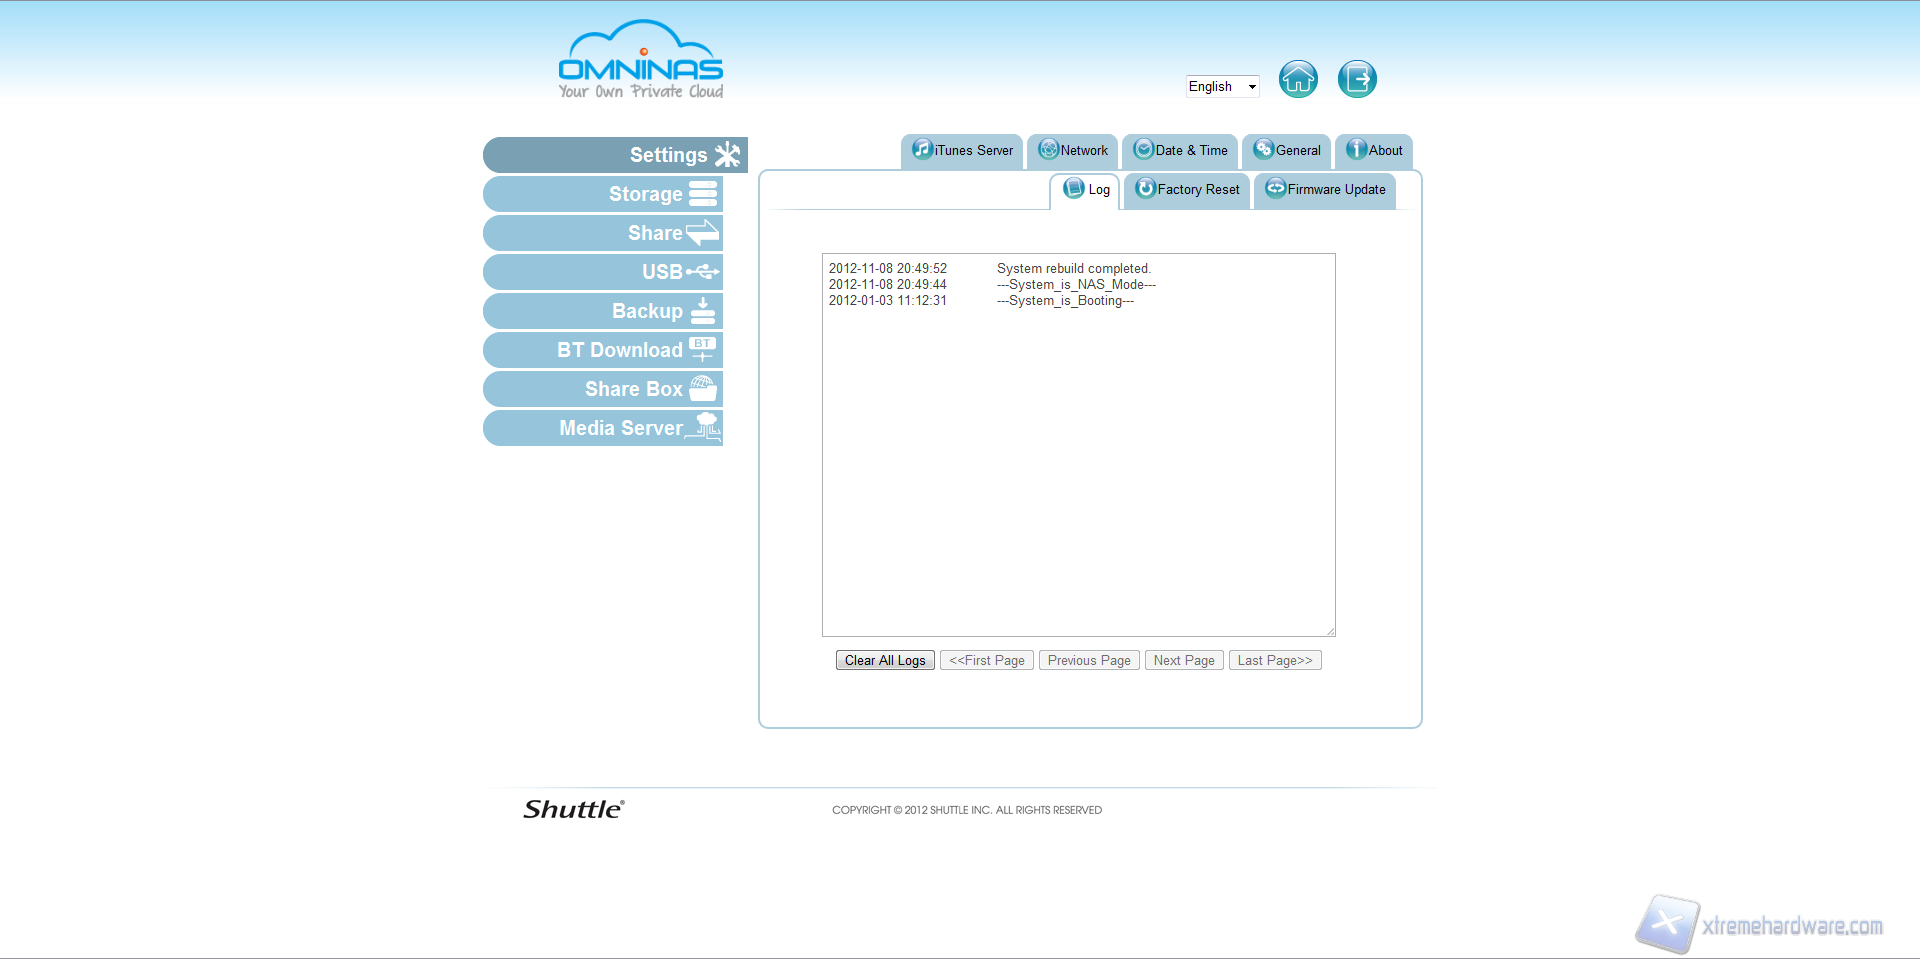This screenshot has width=1920, height=959.
Task: Open the Storage section in the sidebar
Action: click(x=603, y=194)
